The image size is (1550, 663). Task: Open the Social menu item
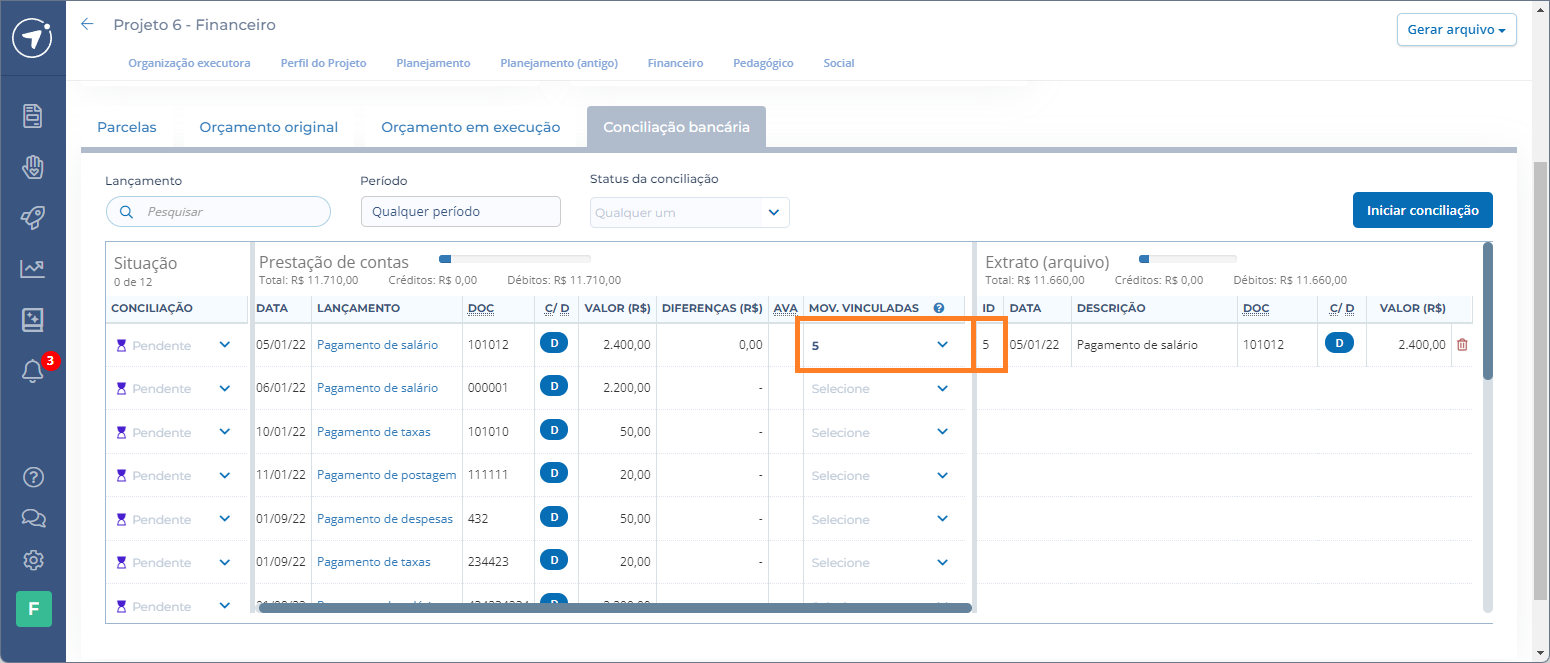pos(839,63)
